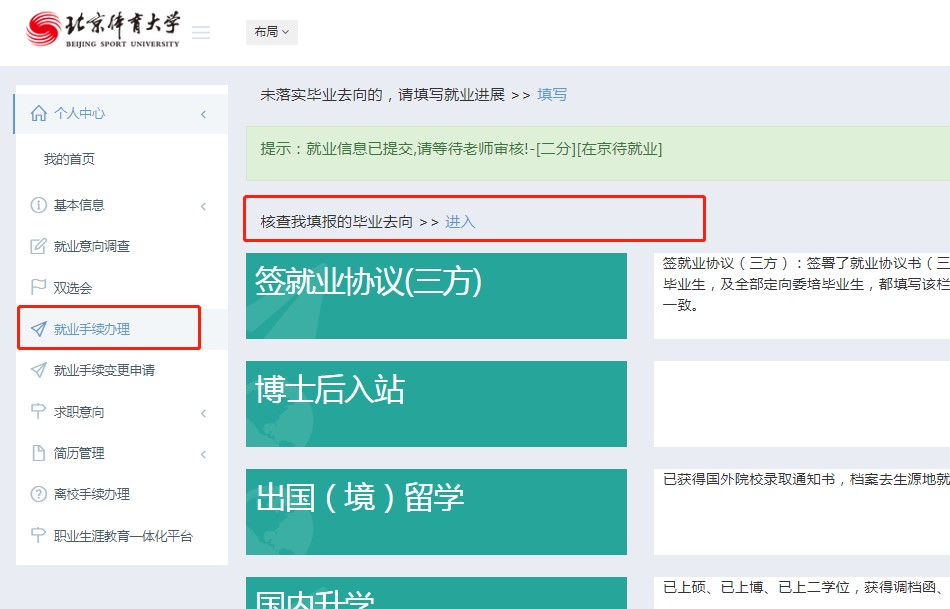The image size is (950, 609).
Task: Select 就业手续办理 in the sidebar
Action: coord(91,329)
